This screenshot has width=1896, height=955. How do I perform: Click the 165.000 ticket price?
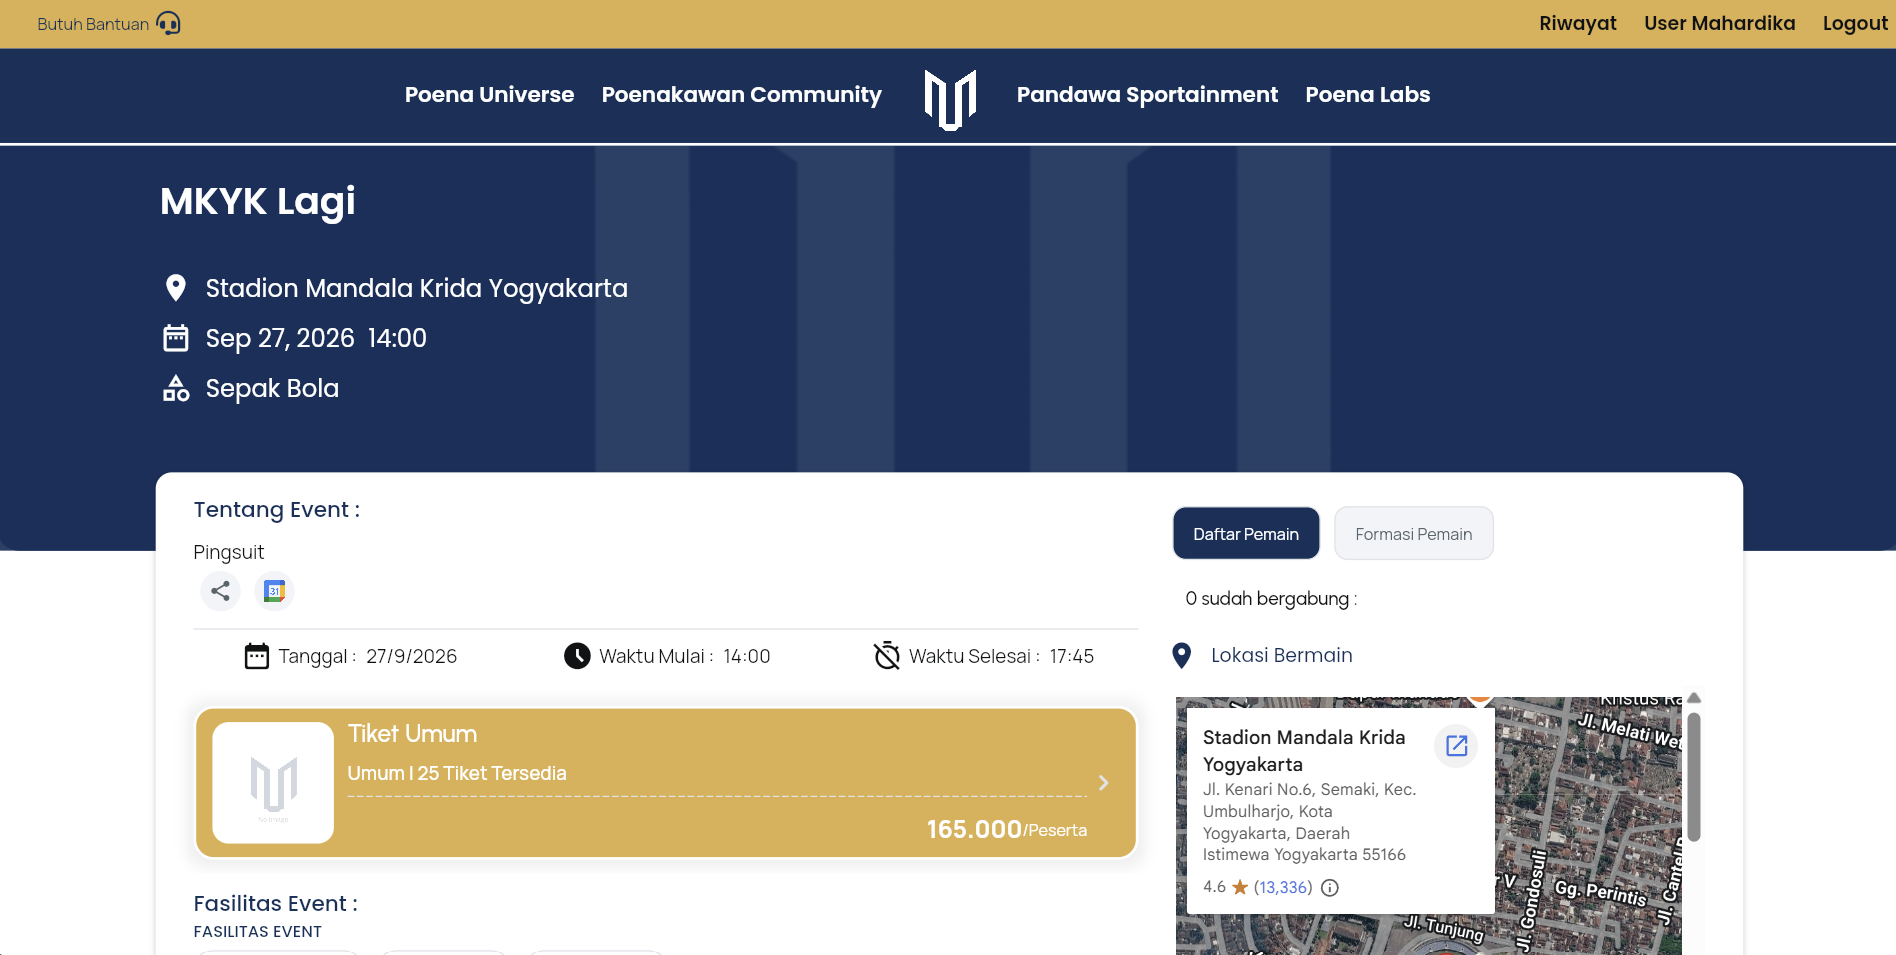pyautogui.click(x=974, y=829)
